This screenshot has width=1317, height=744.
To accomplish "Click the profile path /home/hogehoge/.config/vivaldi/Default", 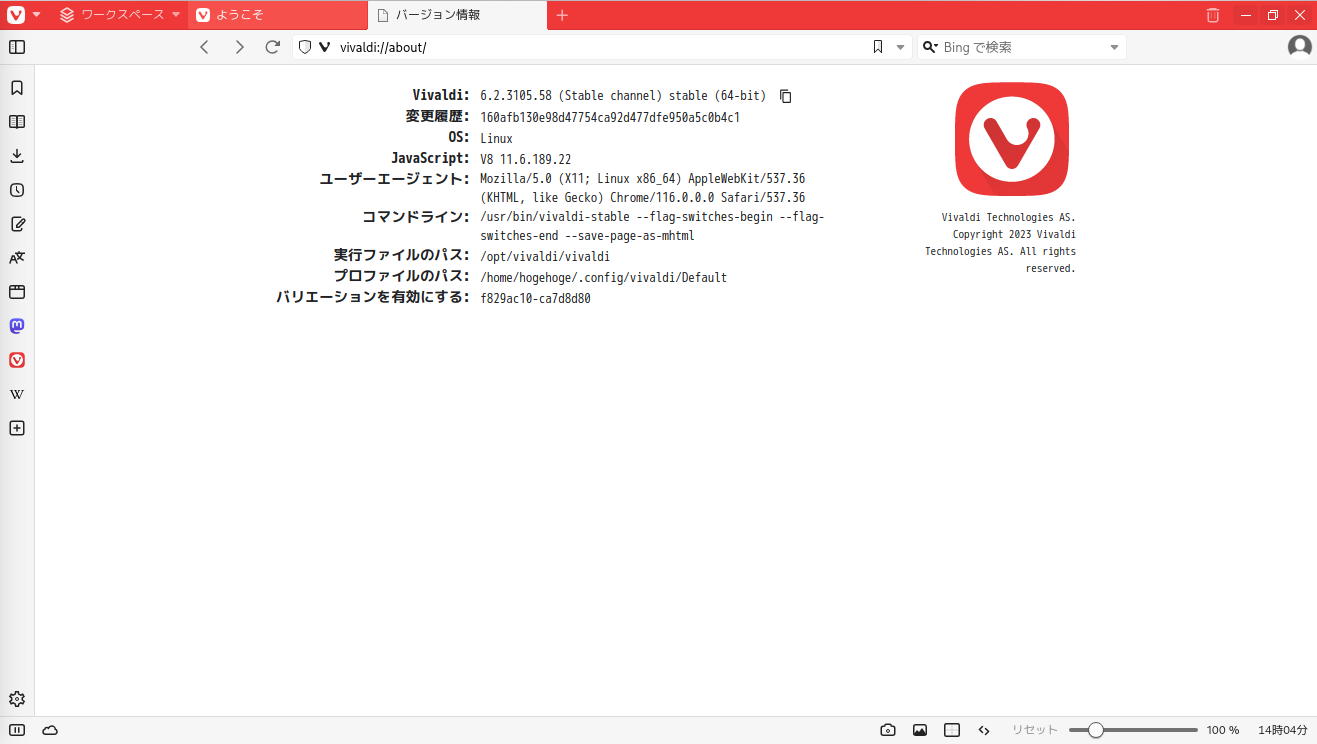I will (x=604, y=277).
